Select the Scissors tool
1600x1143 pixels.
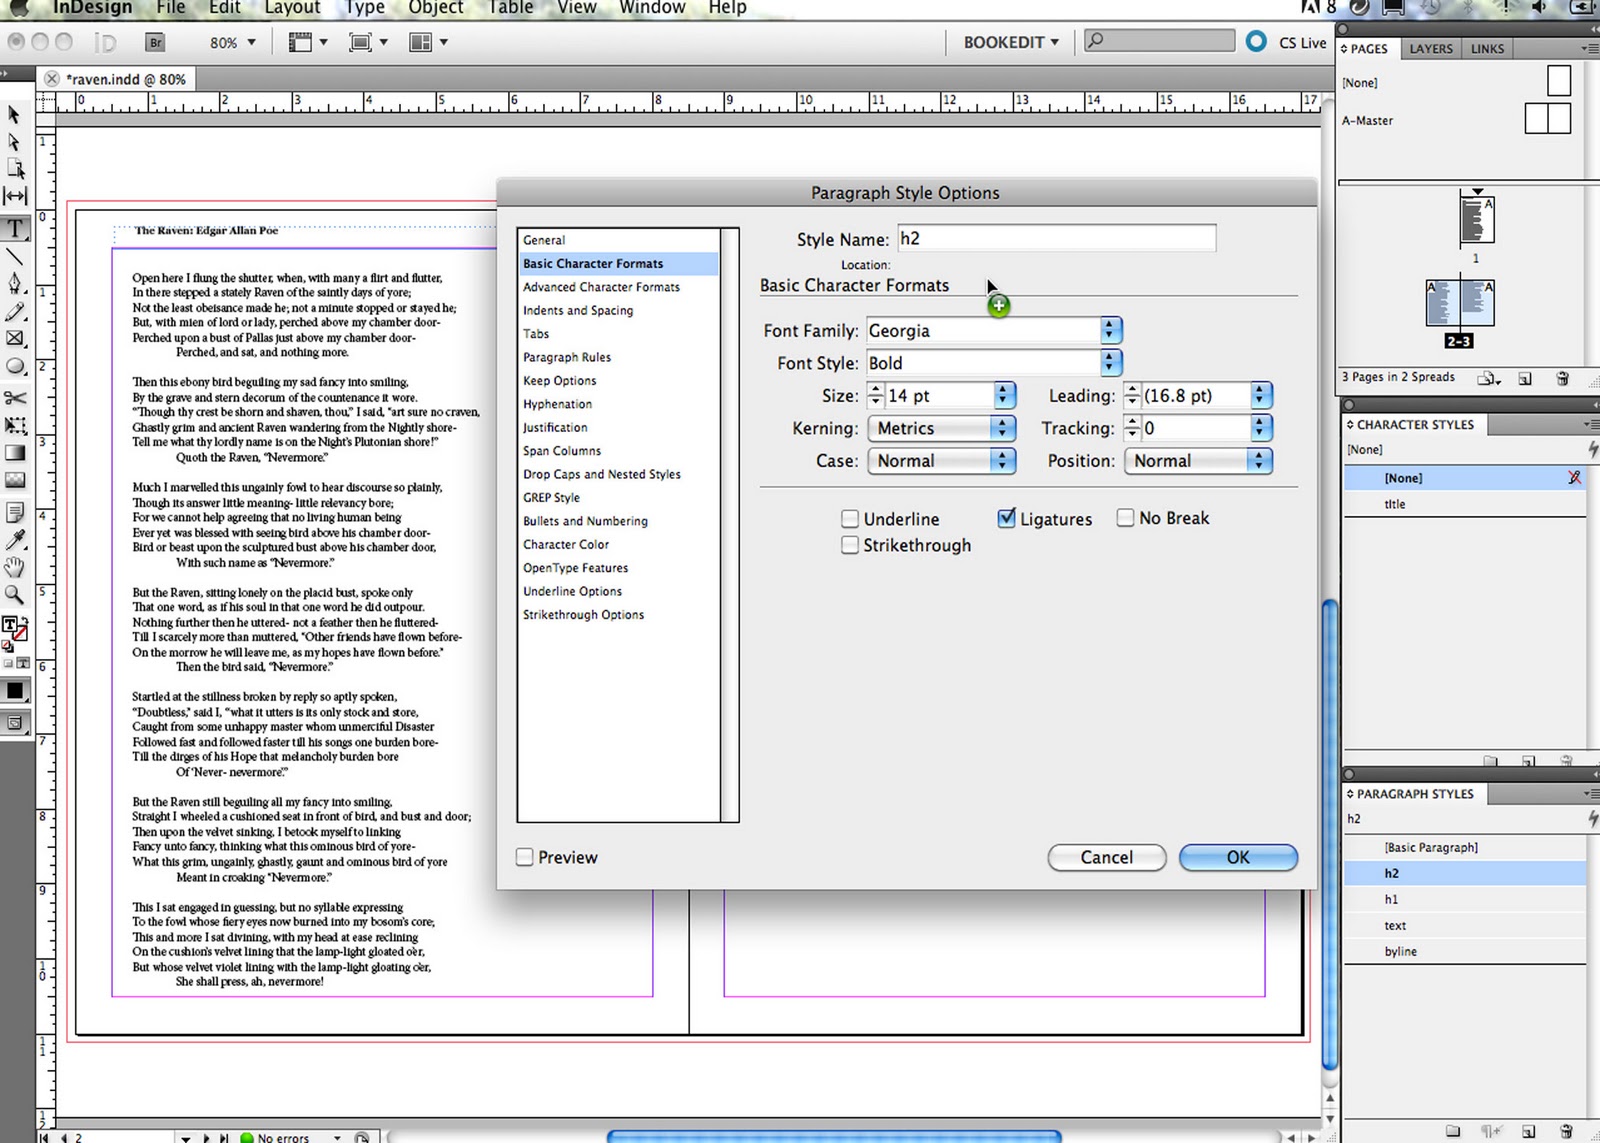[x=15, y=398]
